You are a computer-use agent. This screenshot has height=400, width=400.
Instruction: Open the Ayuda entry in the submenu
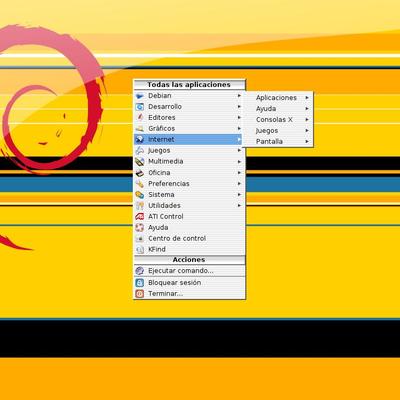click(278, 109)
